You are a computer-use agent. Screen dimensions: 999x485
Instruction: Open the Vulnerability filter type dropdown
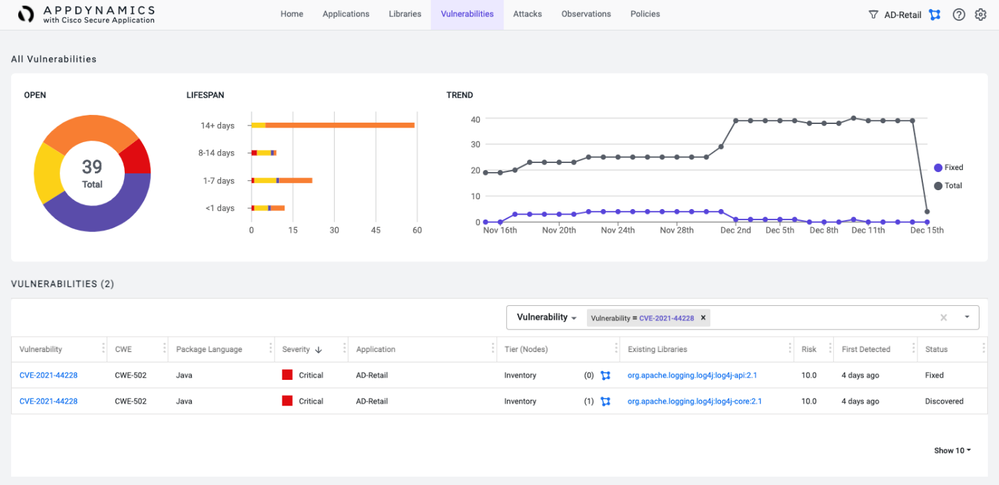pyautogui.click(x=546, y=317)
